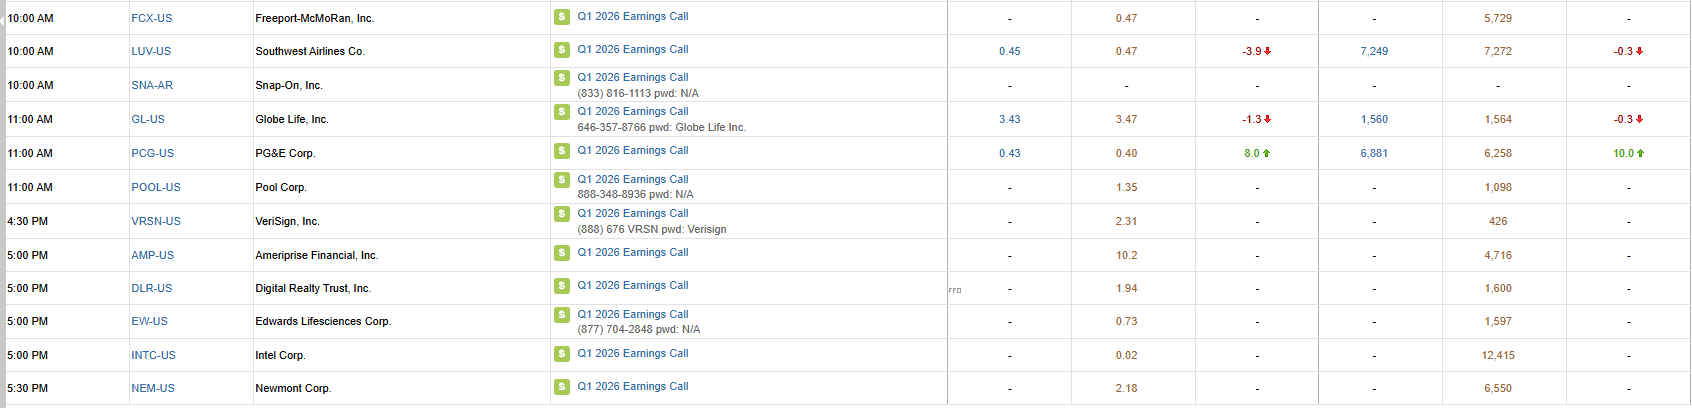This screenshot has width=1692, height=408.
Task: Click the earnings icon in Intel Corp. row
Action: (x=562, y=354)
